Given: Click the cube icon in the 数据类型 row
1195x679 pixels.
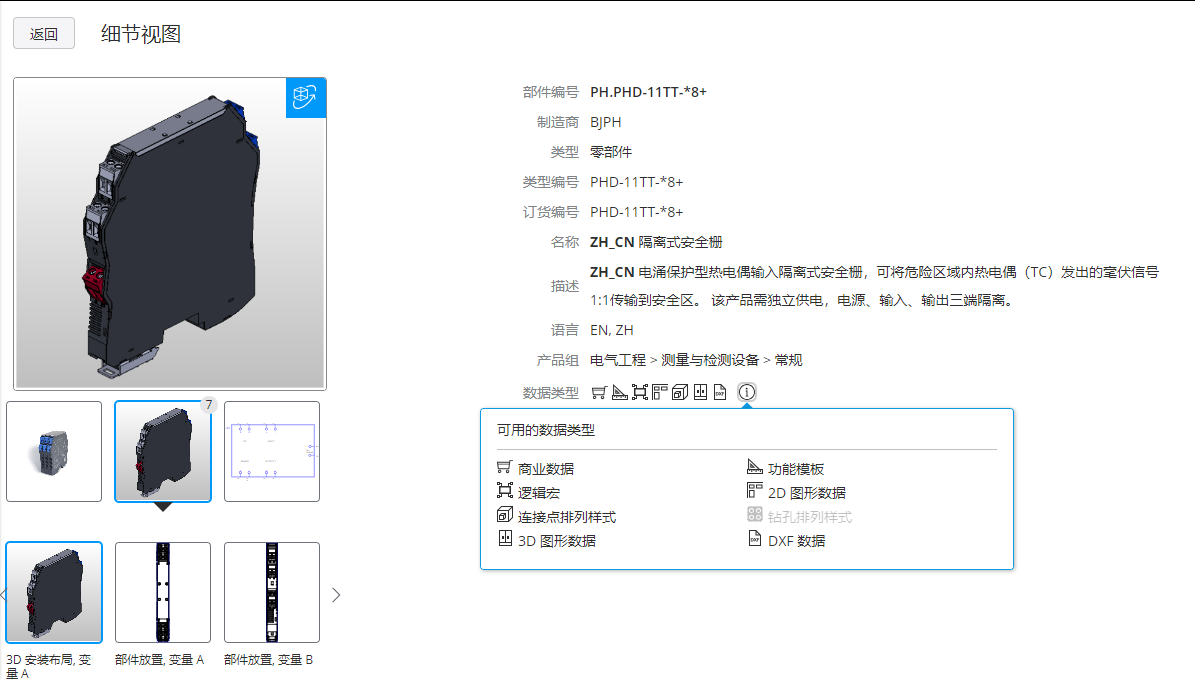Looking at the screenshot, I should (x=680, y=392).
